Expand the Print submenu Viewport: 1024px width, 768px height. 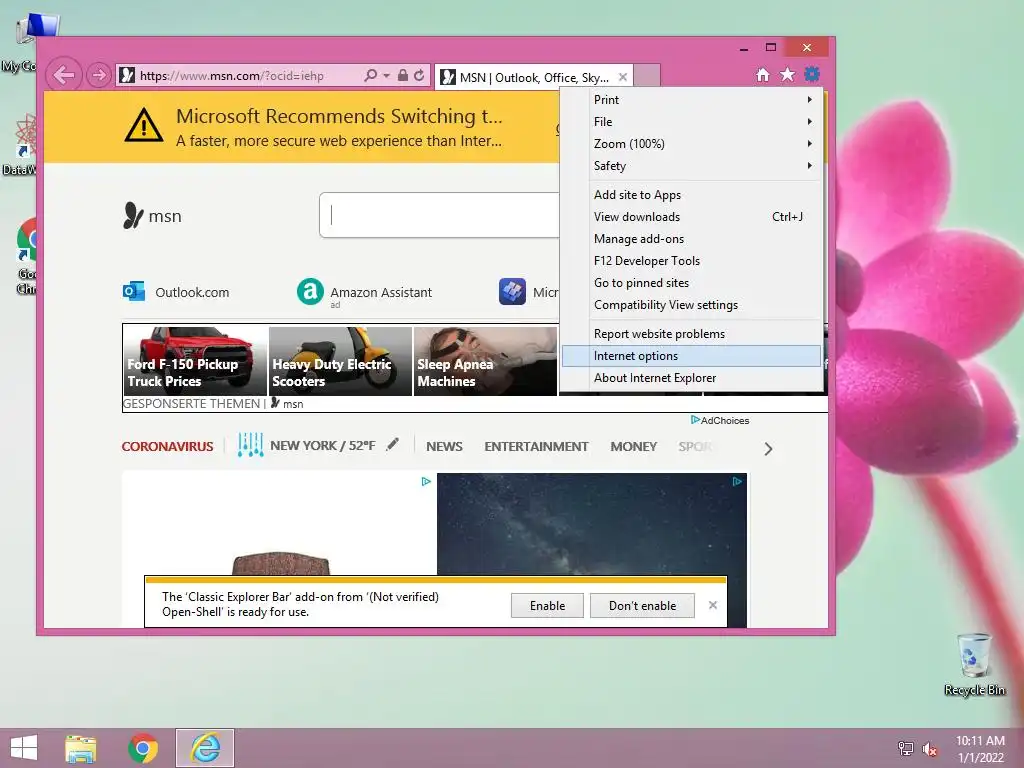point(692,100)
